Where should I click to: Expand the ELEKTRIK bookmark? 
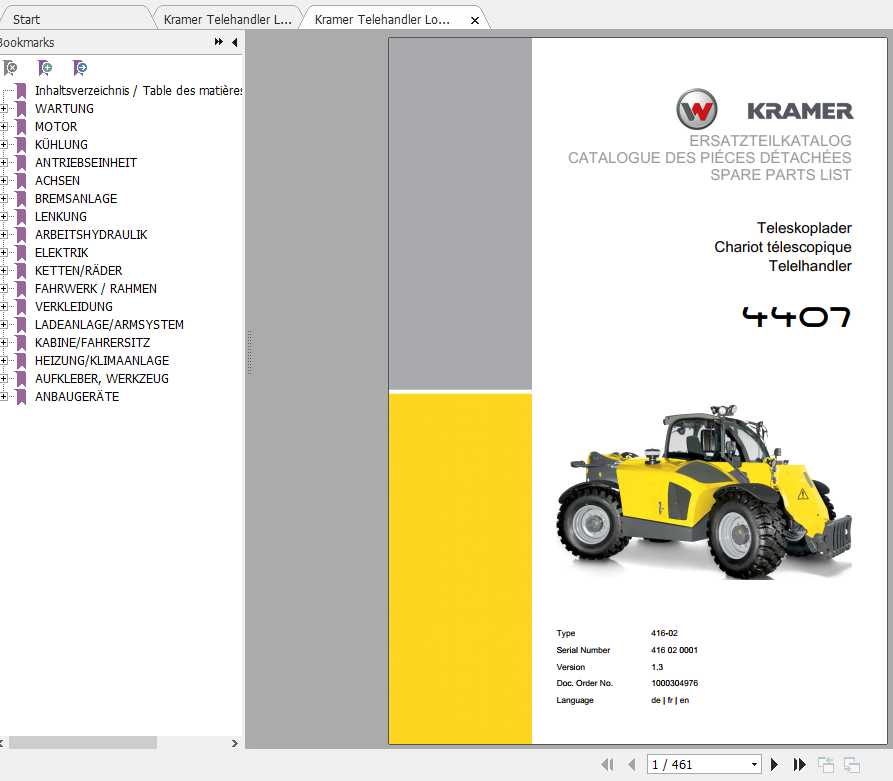click(x=3, y=252)
